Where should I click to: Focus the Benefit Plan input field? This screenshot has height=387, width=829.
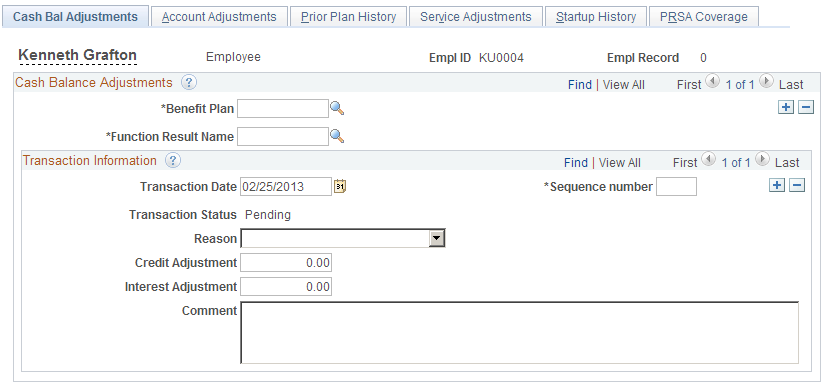click(x=283, y=108)
